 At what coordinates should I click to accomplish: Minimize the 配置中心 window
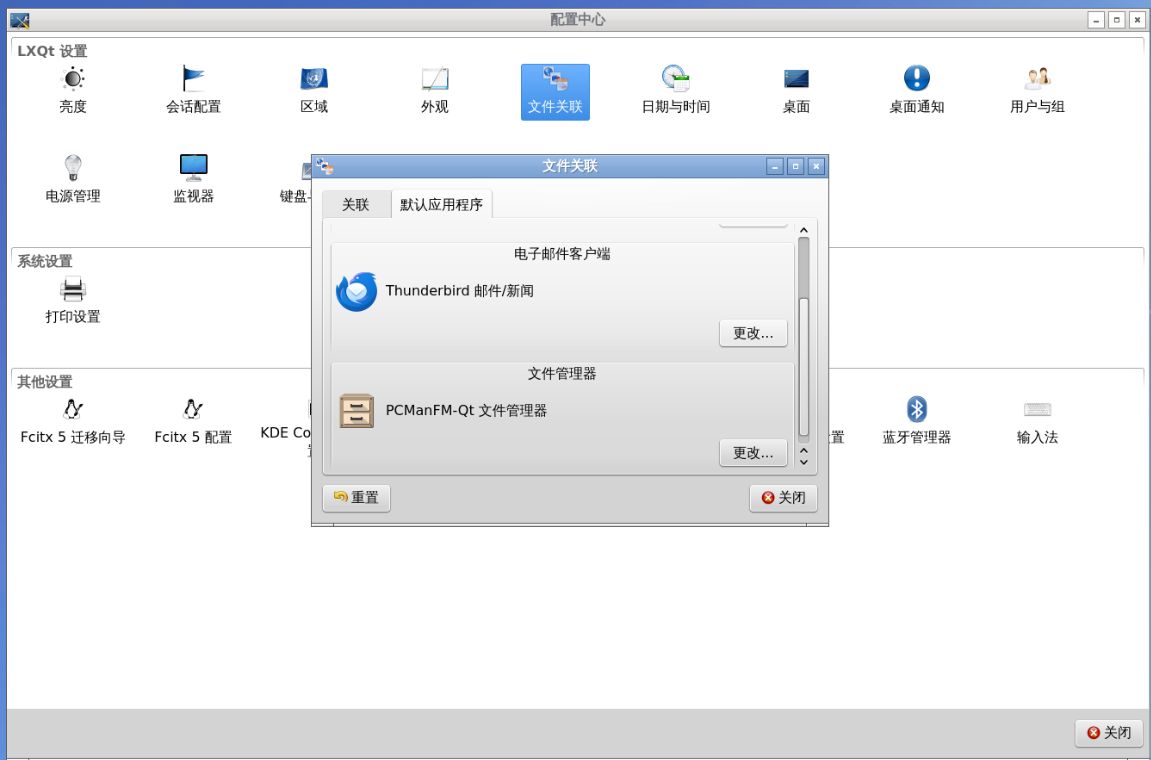pyautogui.click(x=1096, y=21)
